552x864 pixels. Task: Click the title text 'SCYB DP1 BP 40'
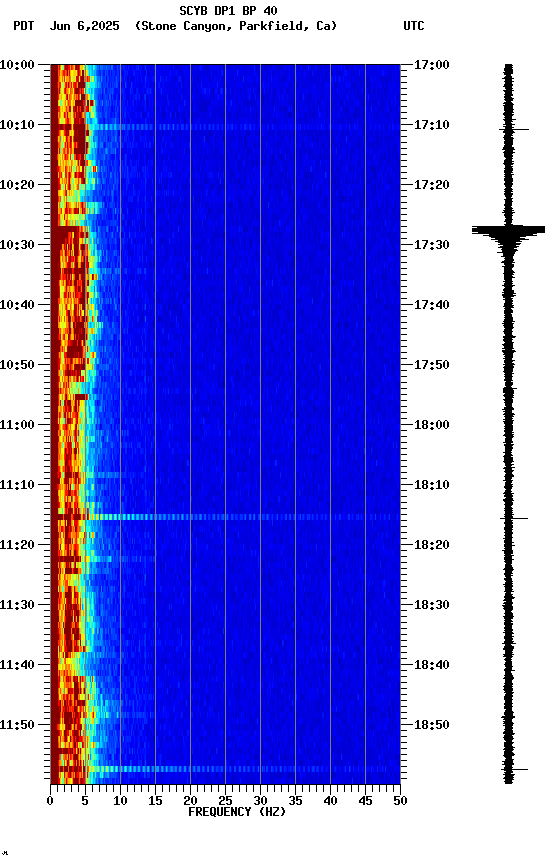pos(228,10)
